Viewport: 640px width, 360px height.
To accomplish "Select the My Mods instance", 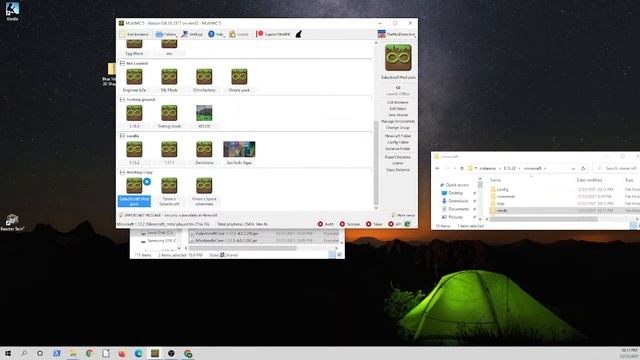I will (x=169, y=80).
